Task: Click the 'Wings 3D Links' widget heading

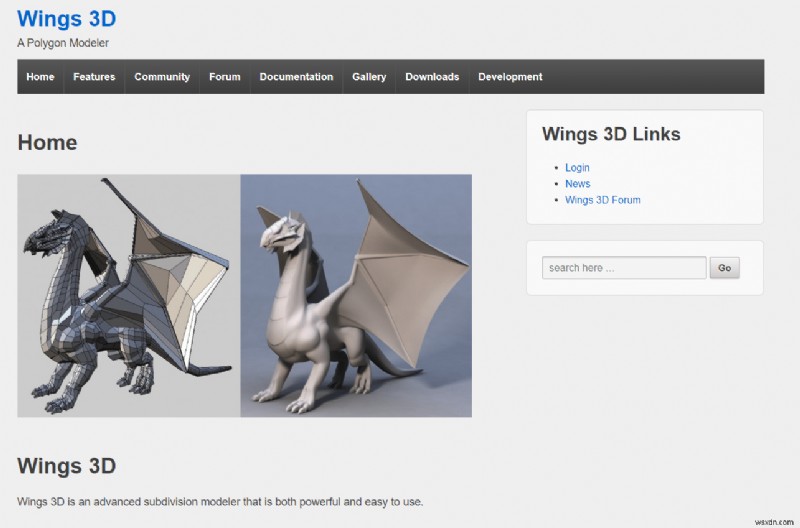Action: pyautogui.click(x=611, y=134)
